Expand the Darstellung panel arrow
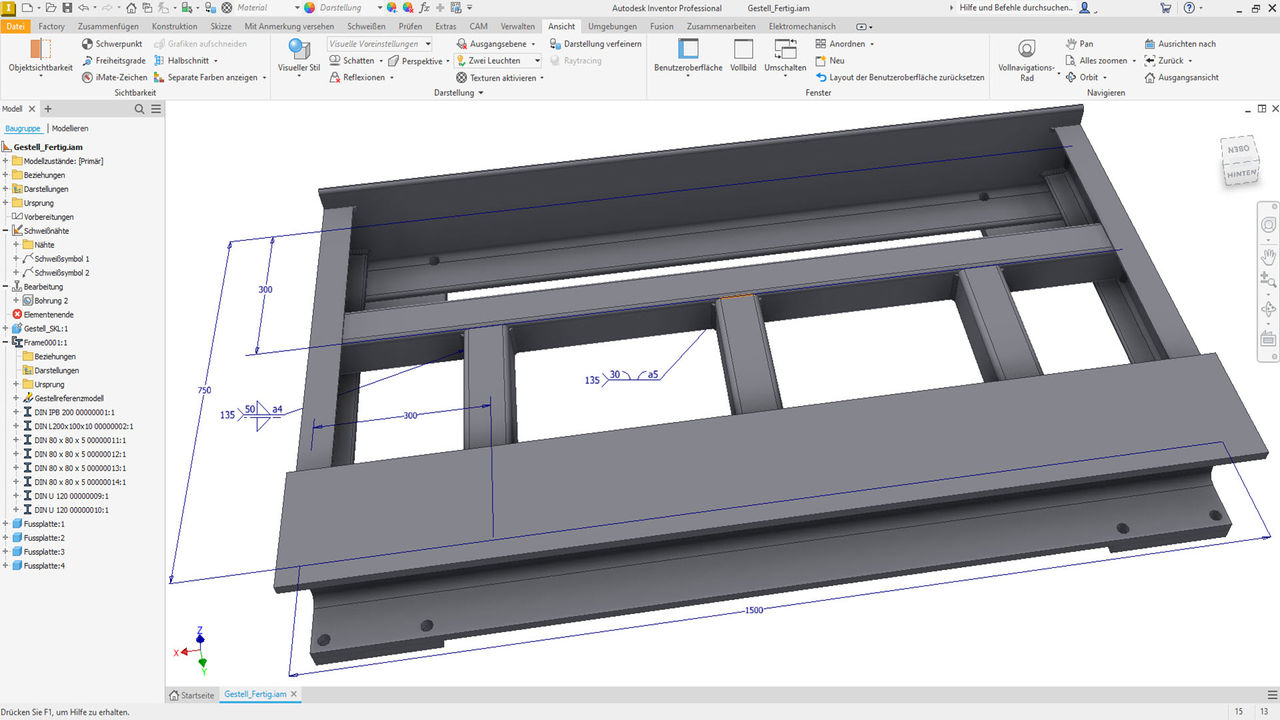 pos(481,93)
